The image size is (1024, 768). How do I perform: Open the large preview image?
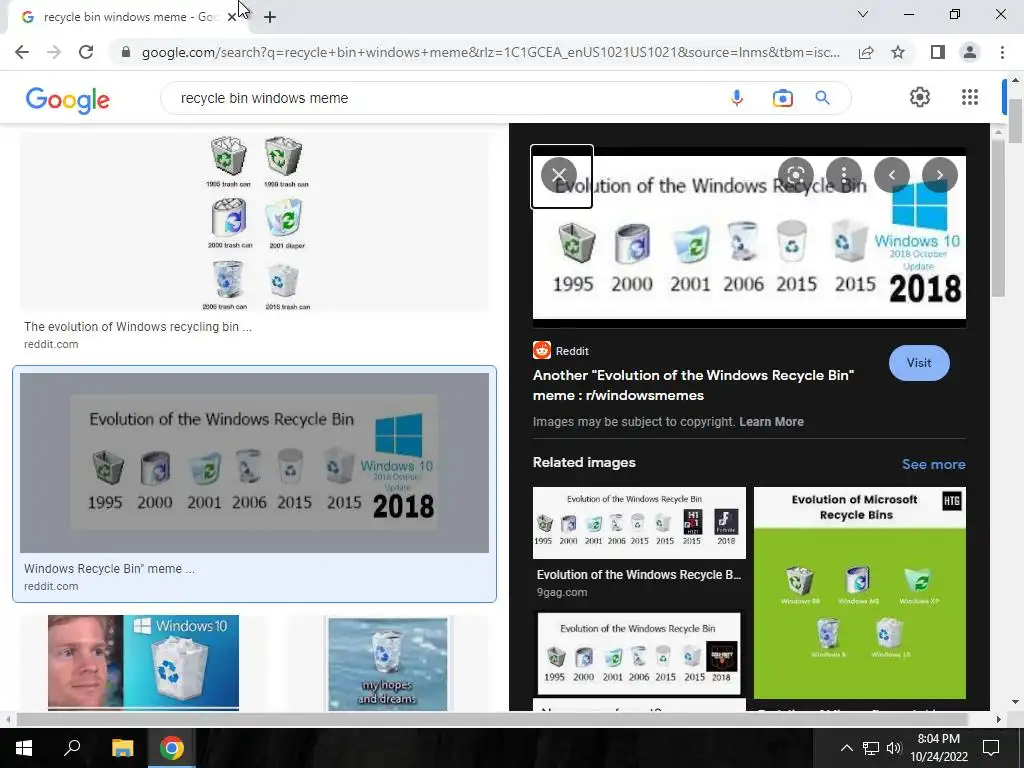pos(749,238)
